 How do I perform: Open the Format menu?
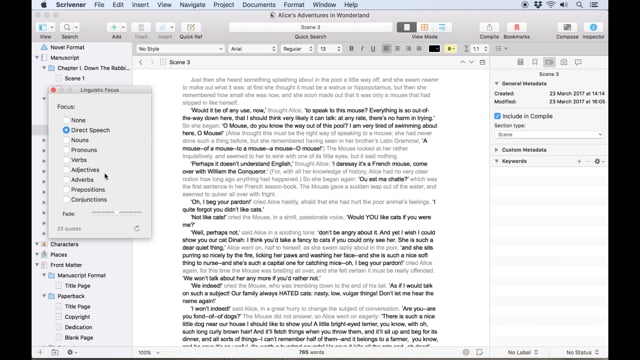294,4
